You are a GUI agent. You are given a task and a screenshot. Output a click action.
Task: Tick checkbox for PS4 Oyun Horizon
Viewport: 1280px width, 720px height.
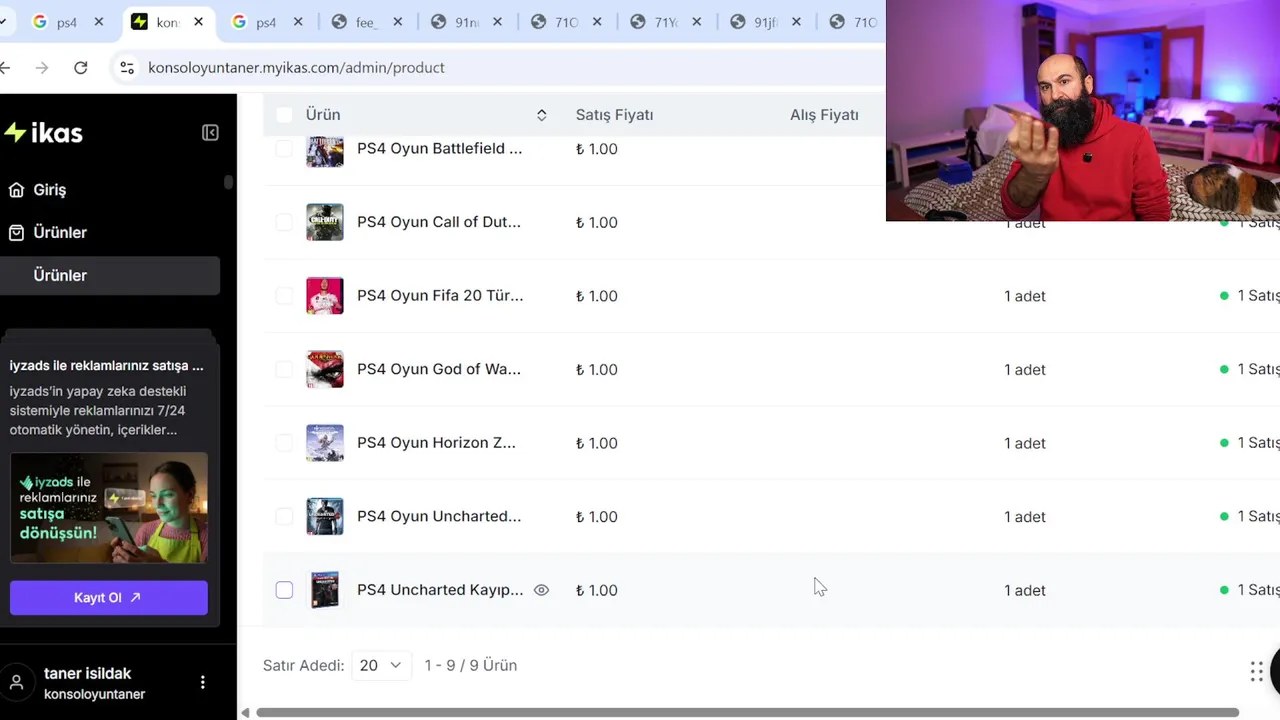284,443
